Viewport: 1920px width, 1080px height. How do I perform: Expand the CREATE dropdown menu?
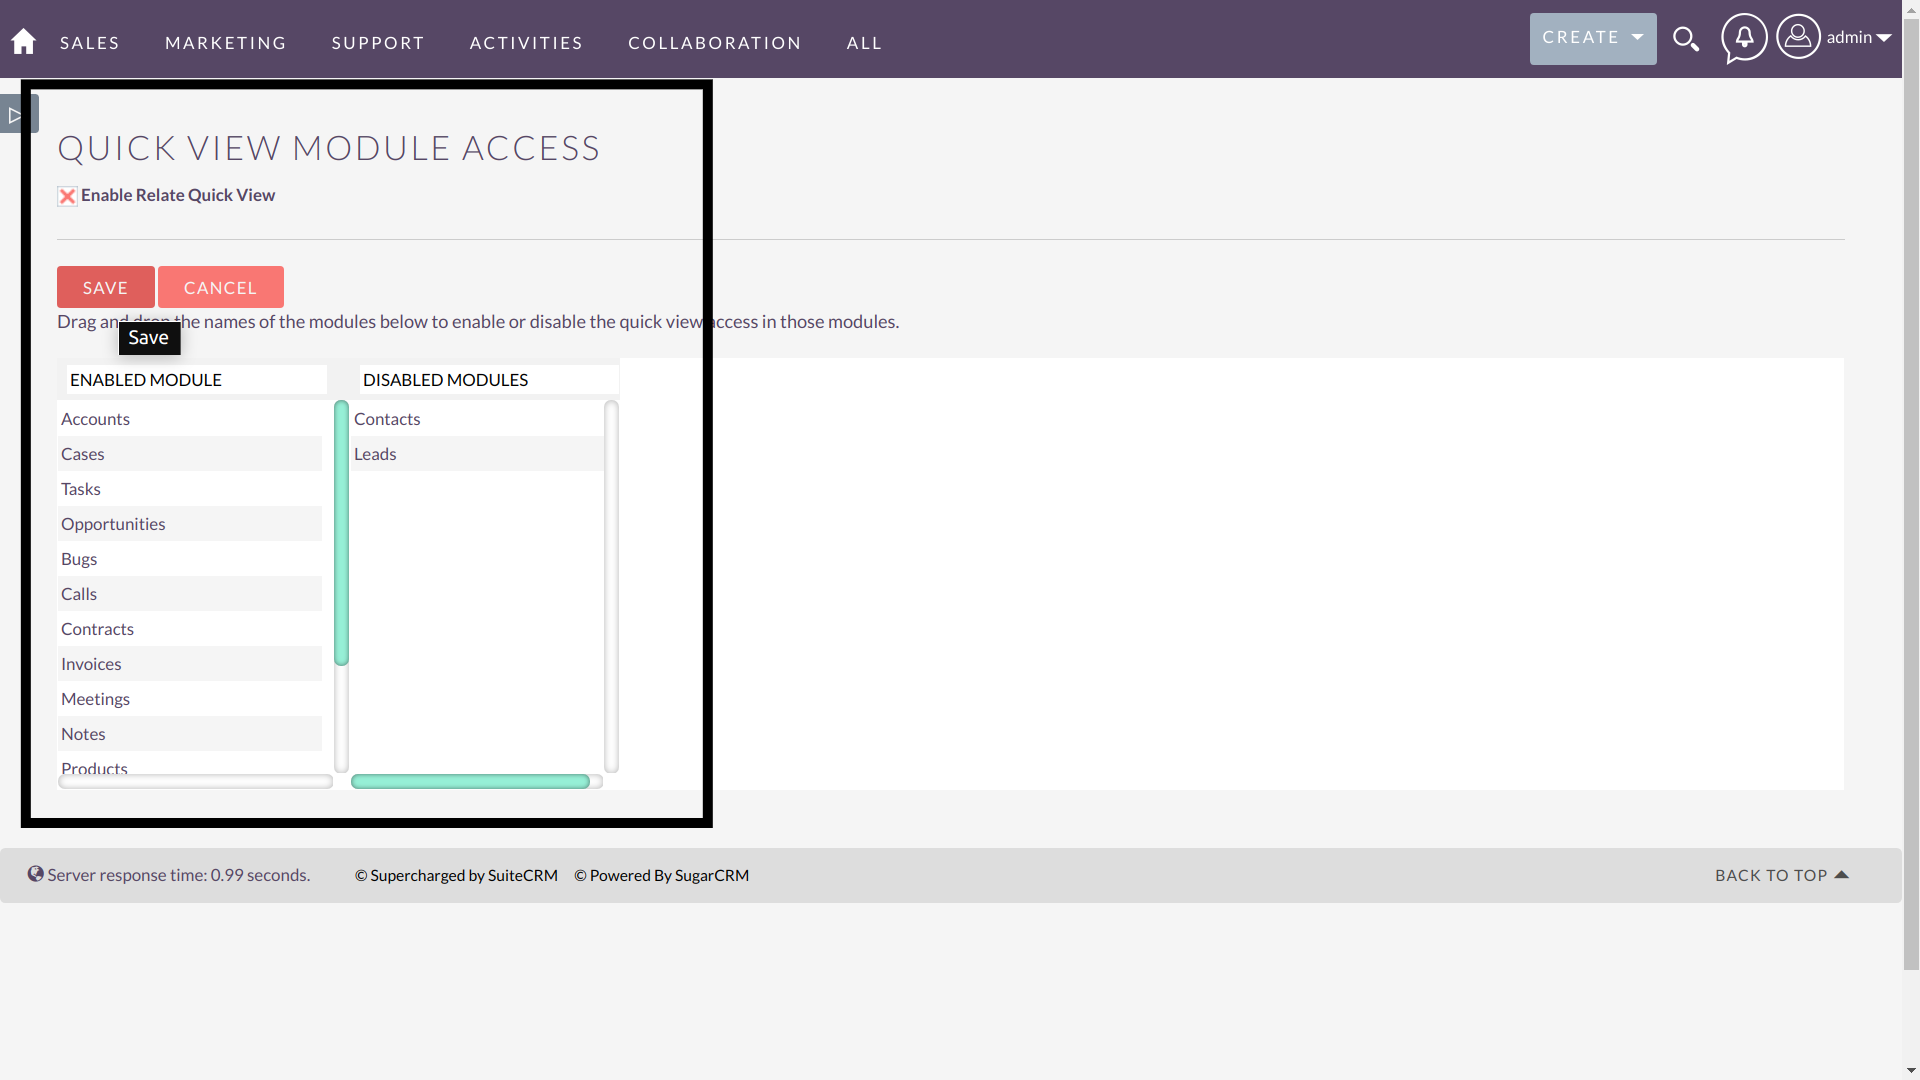[1593, 38]
